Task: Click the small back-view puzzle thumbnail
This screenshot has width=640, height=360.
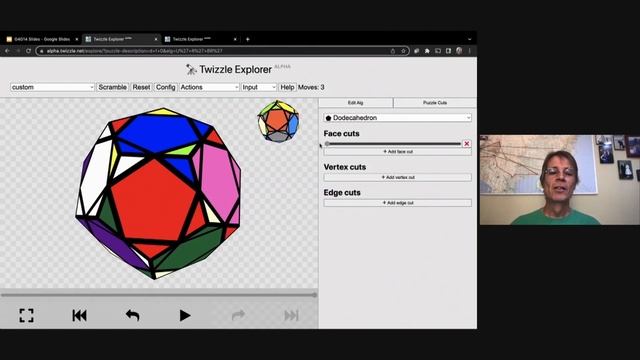Action: click(x=278, y=121)
